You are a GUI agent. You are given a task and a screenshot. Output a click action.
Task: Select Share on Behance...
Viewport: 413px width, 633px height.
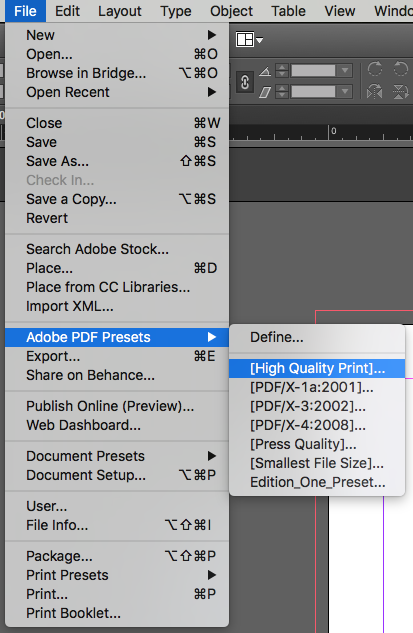point(117,375)
